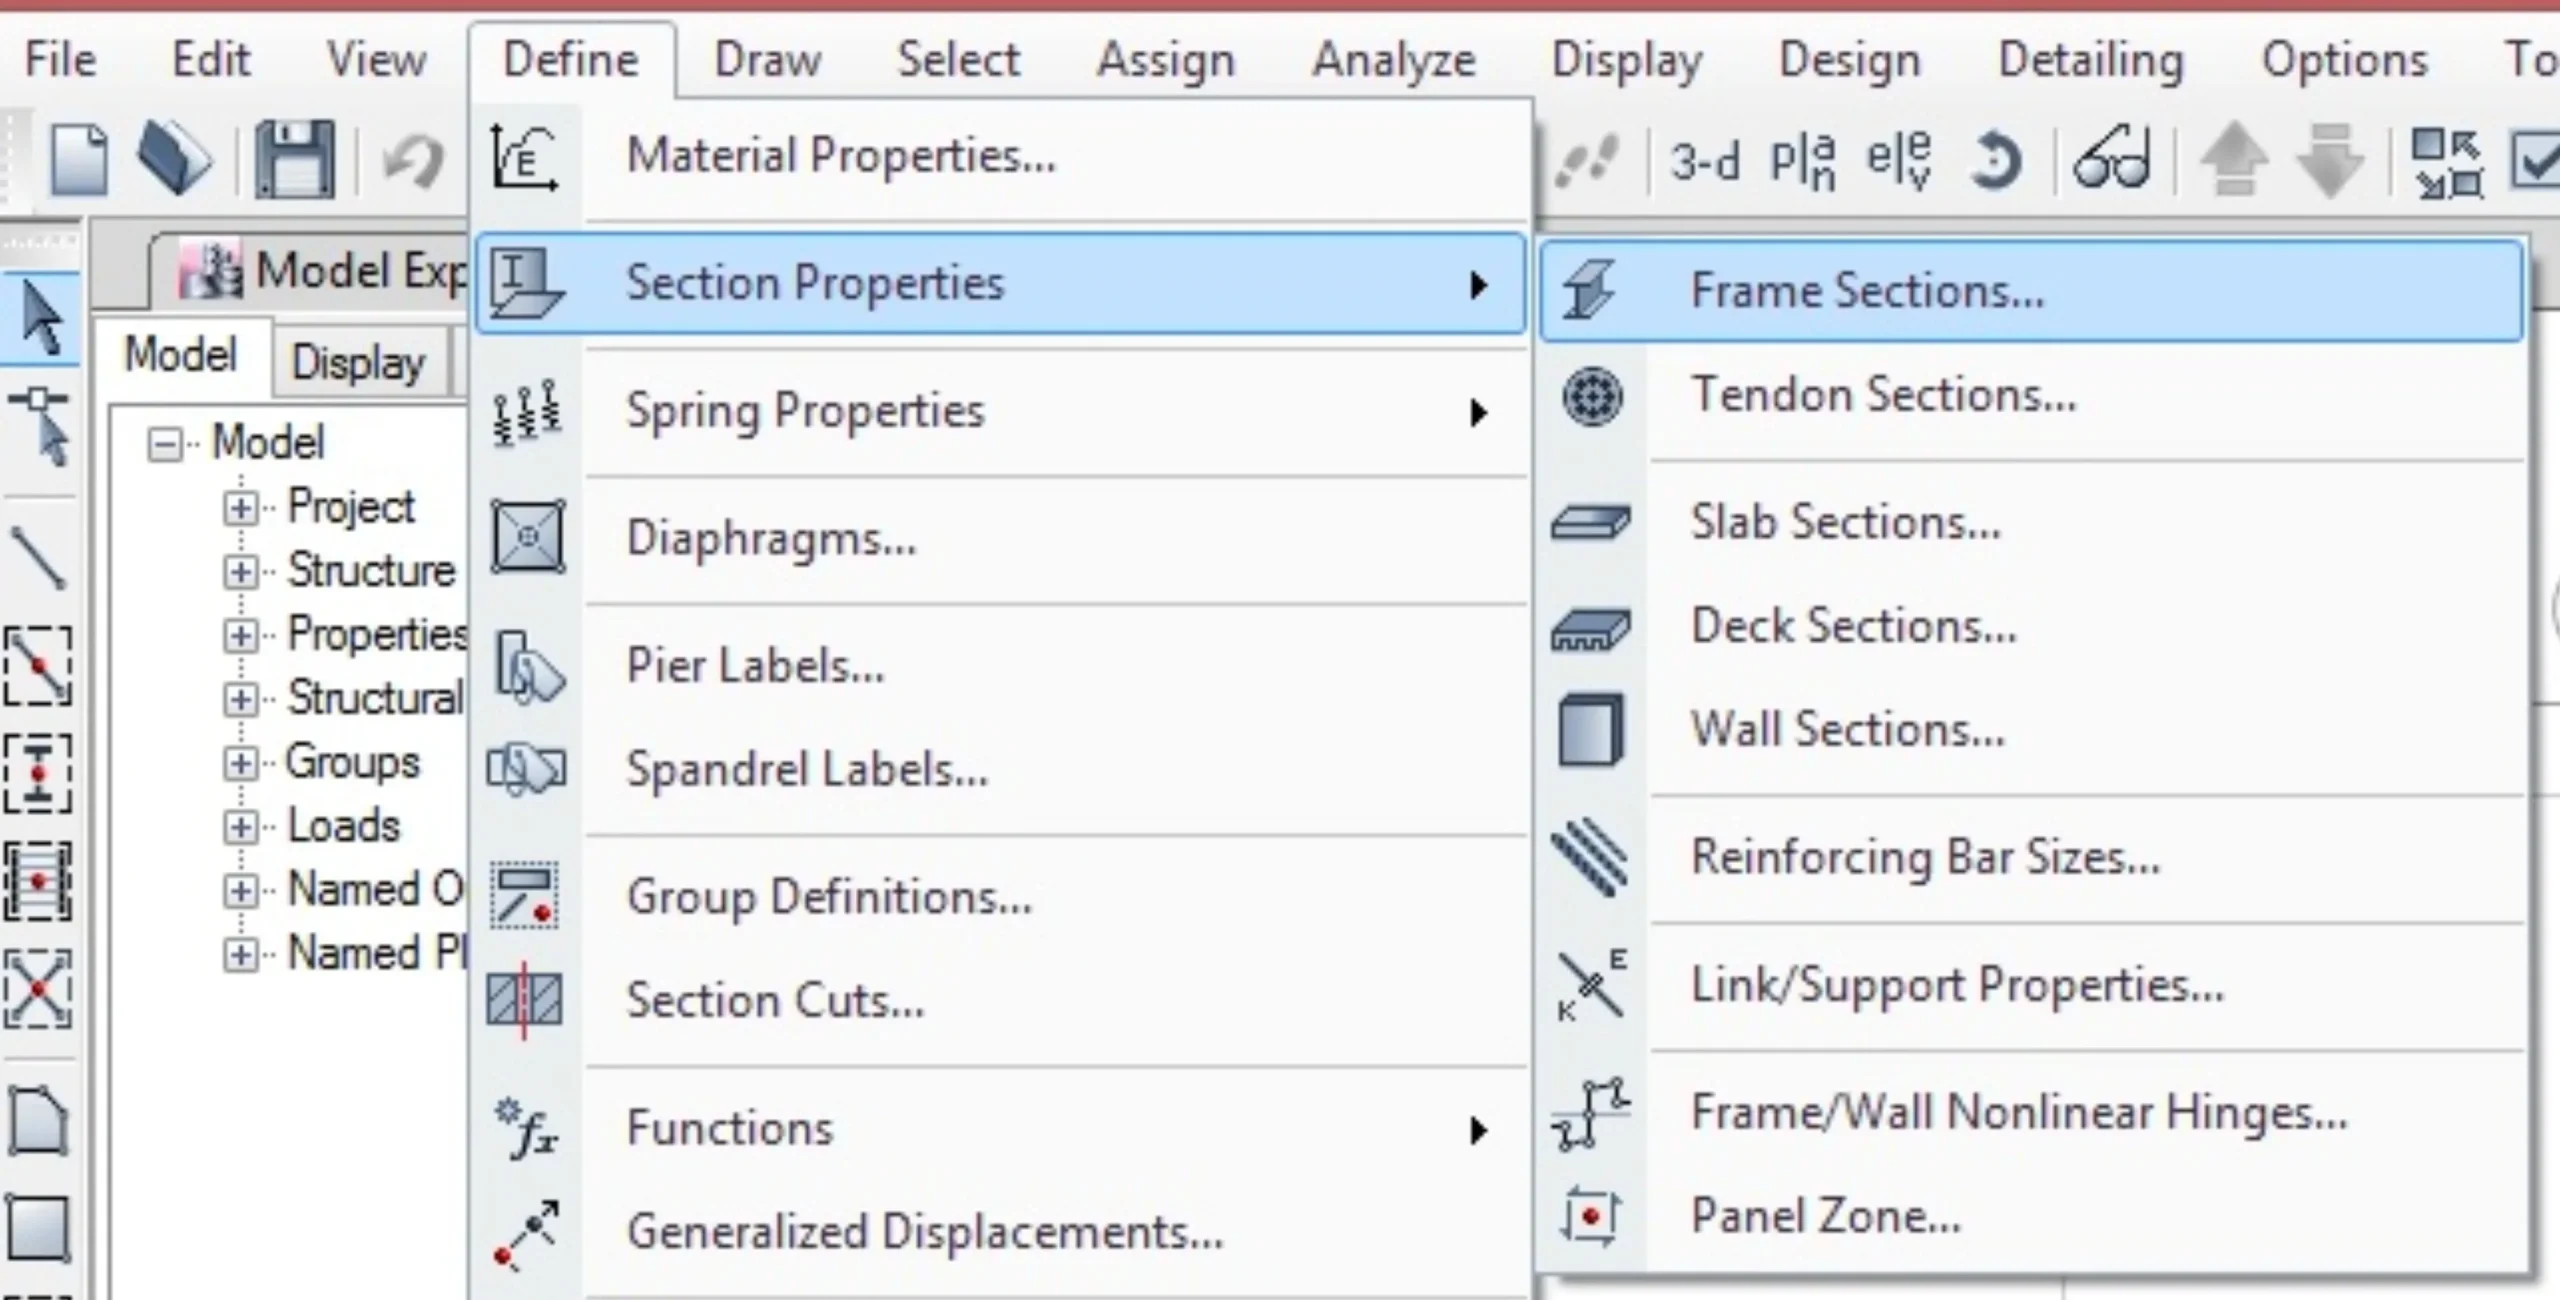The image size is (2560, 1300).
Task: Collapse the Model root tree node
Action: [x=164, y=444]
